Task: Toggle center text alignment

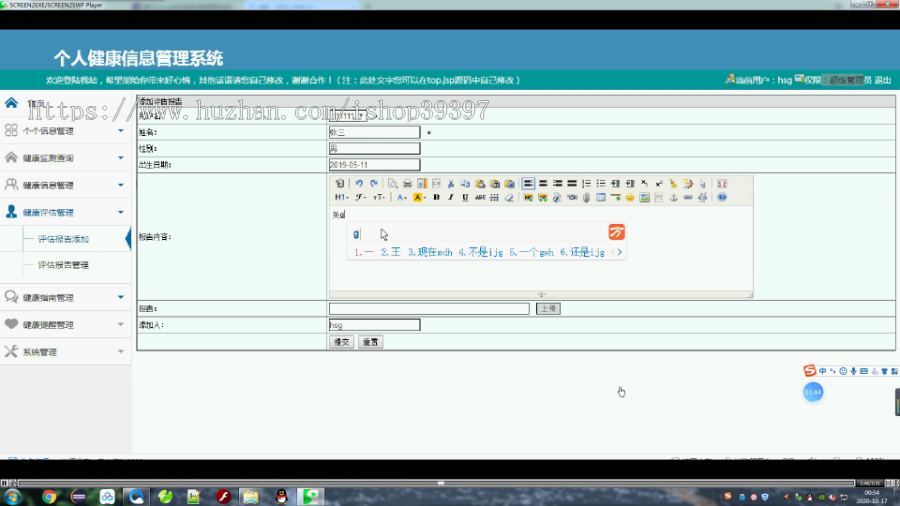Action: [543, 184]
